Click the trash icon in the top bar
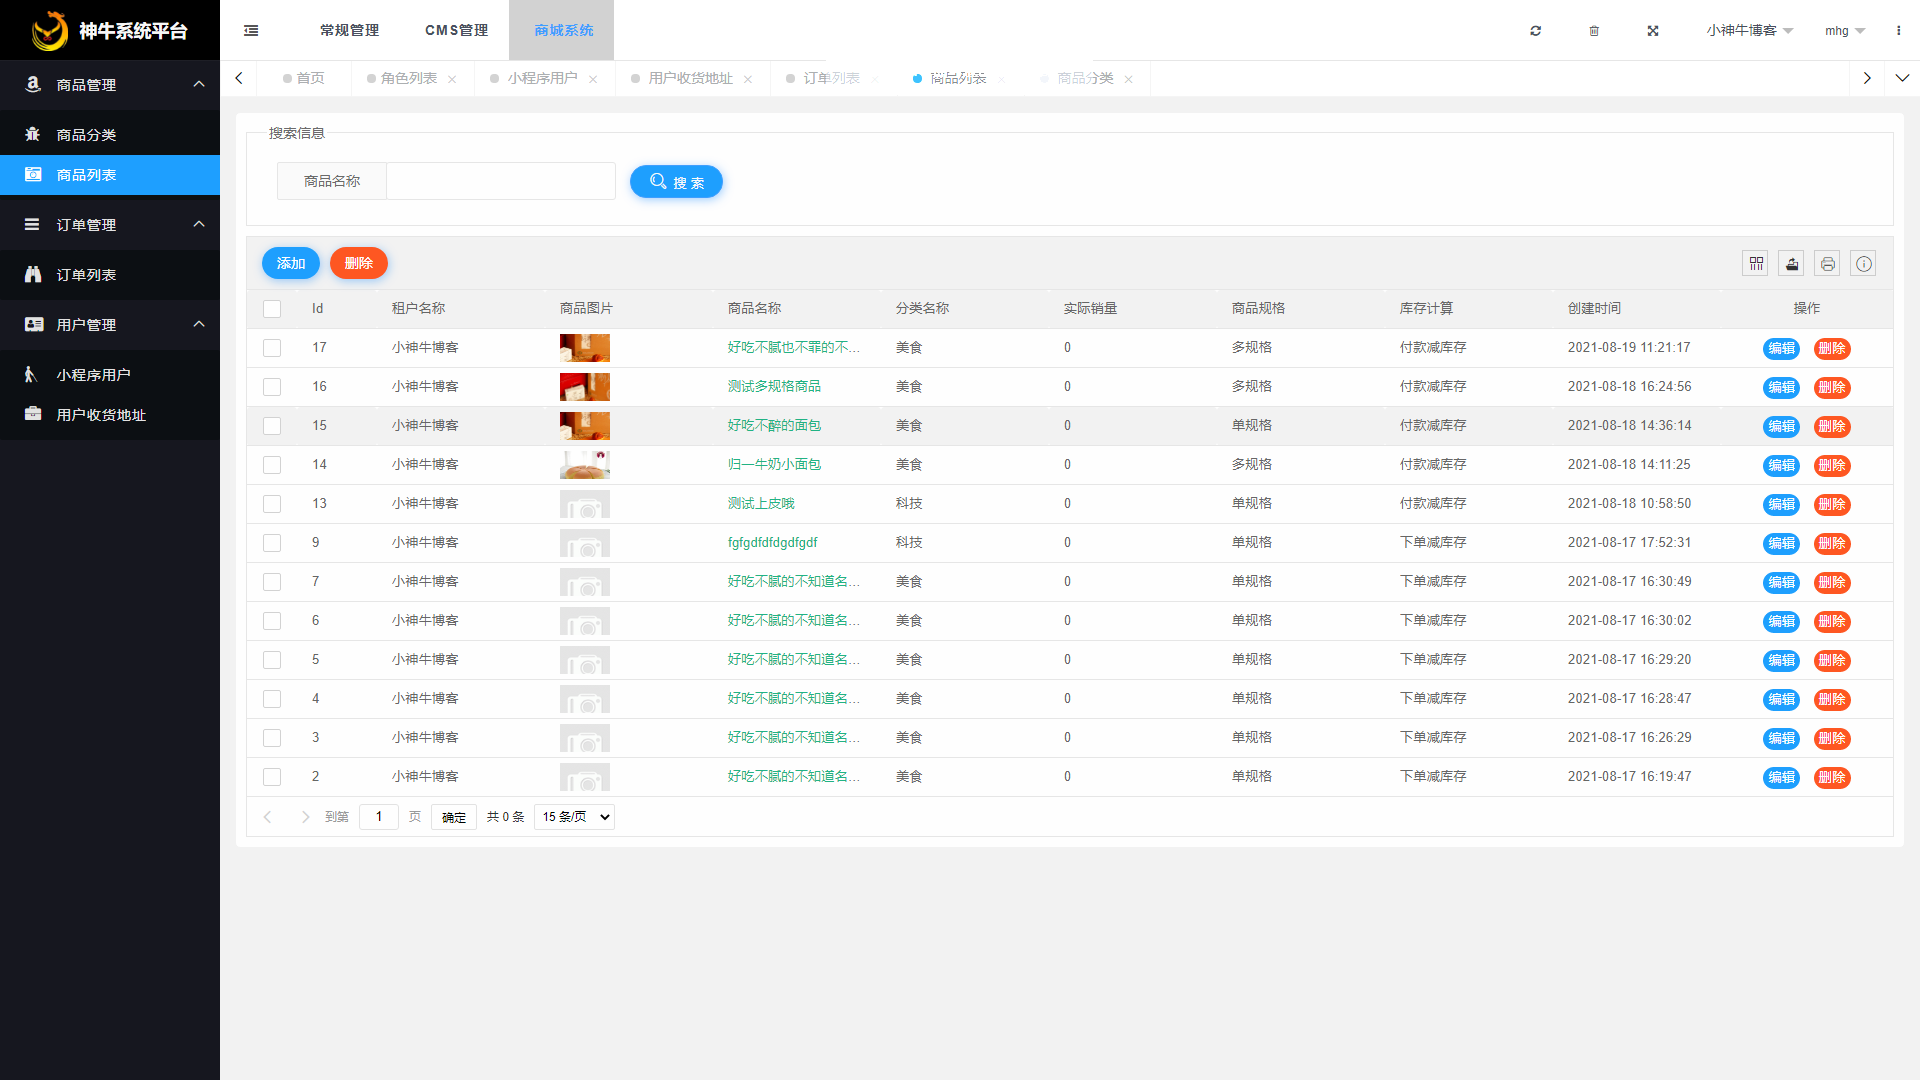 tap(1594, 31)
